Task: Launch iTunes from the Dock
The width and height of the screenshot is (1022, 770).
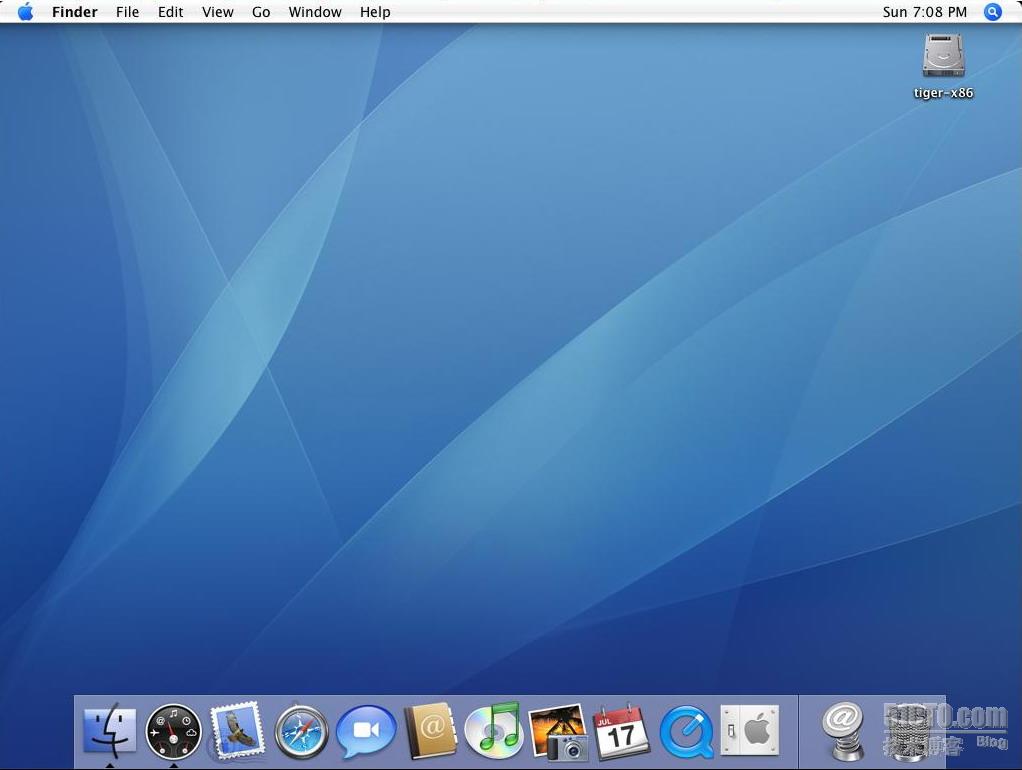Action: tap(493, 730)
